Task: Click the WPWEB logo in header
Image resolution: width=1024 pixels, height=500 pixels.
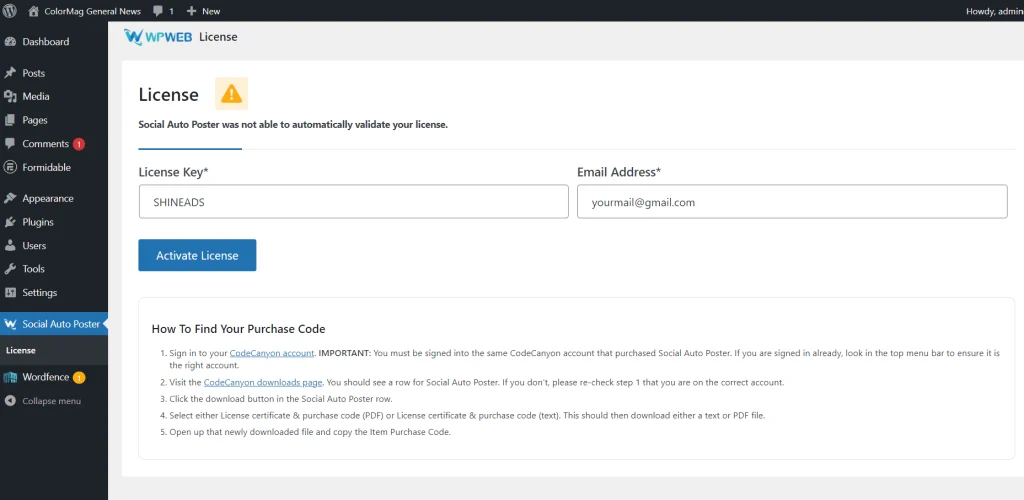Action: coord(158,37)
